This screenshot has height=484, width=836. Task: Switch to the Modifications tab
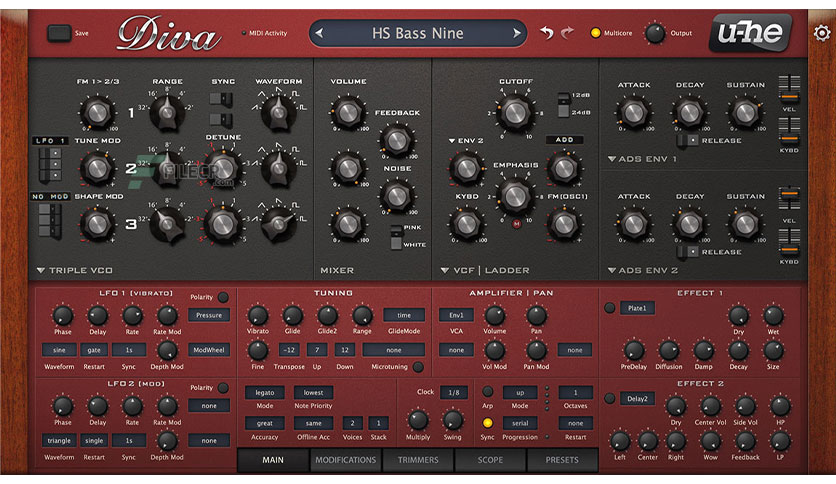click(345, 459)
